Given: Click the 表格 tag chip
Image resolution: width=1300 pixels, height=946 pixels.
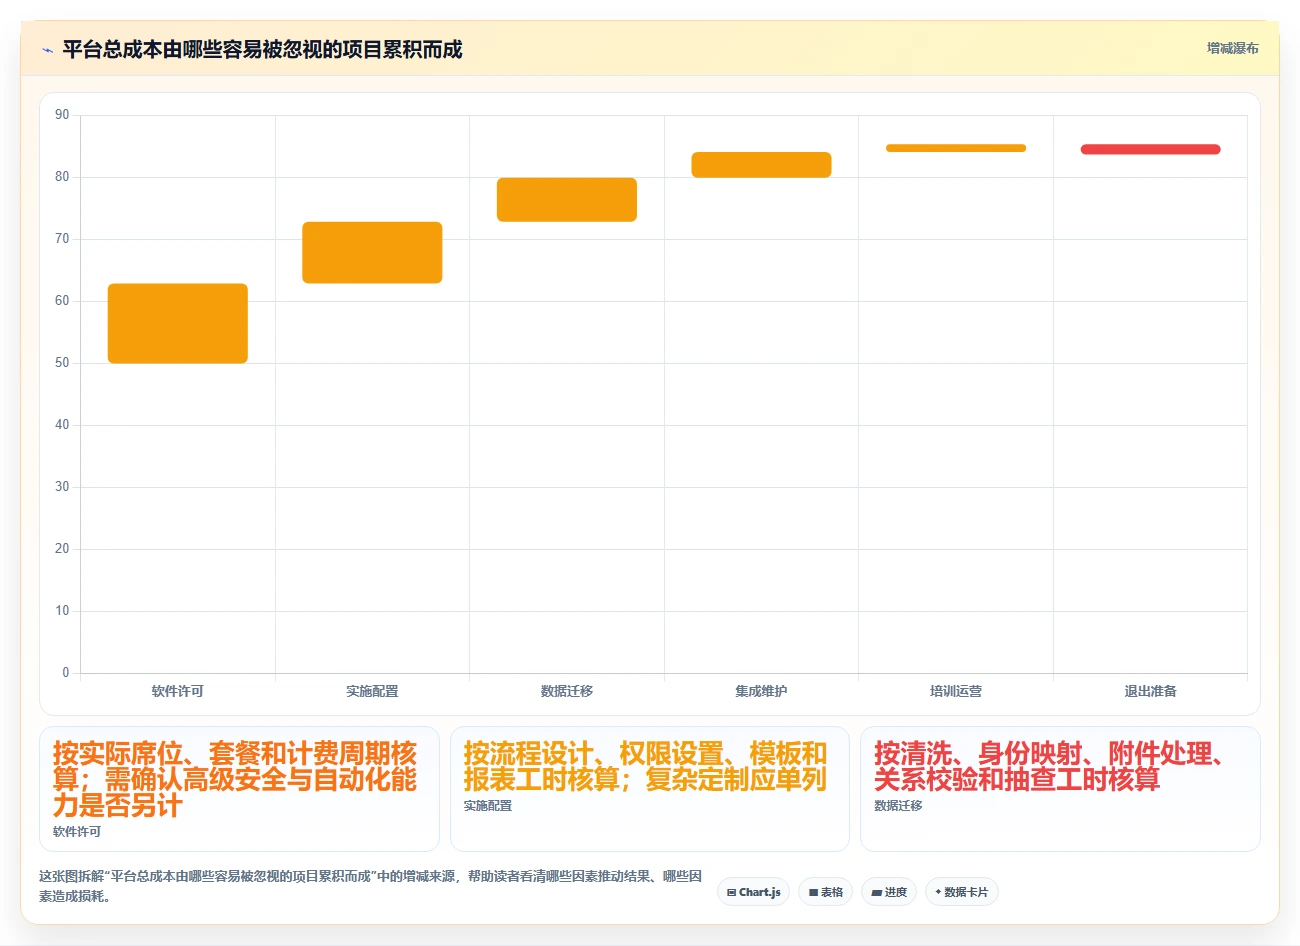Looking at the screenshot, I should 826,892.
